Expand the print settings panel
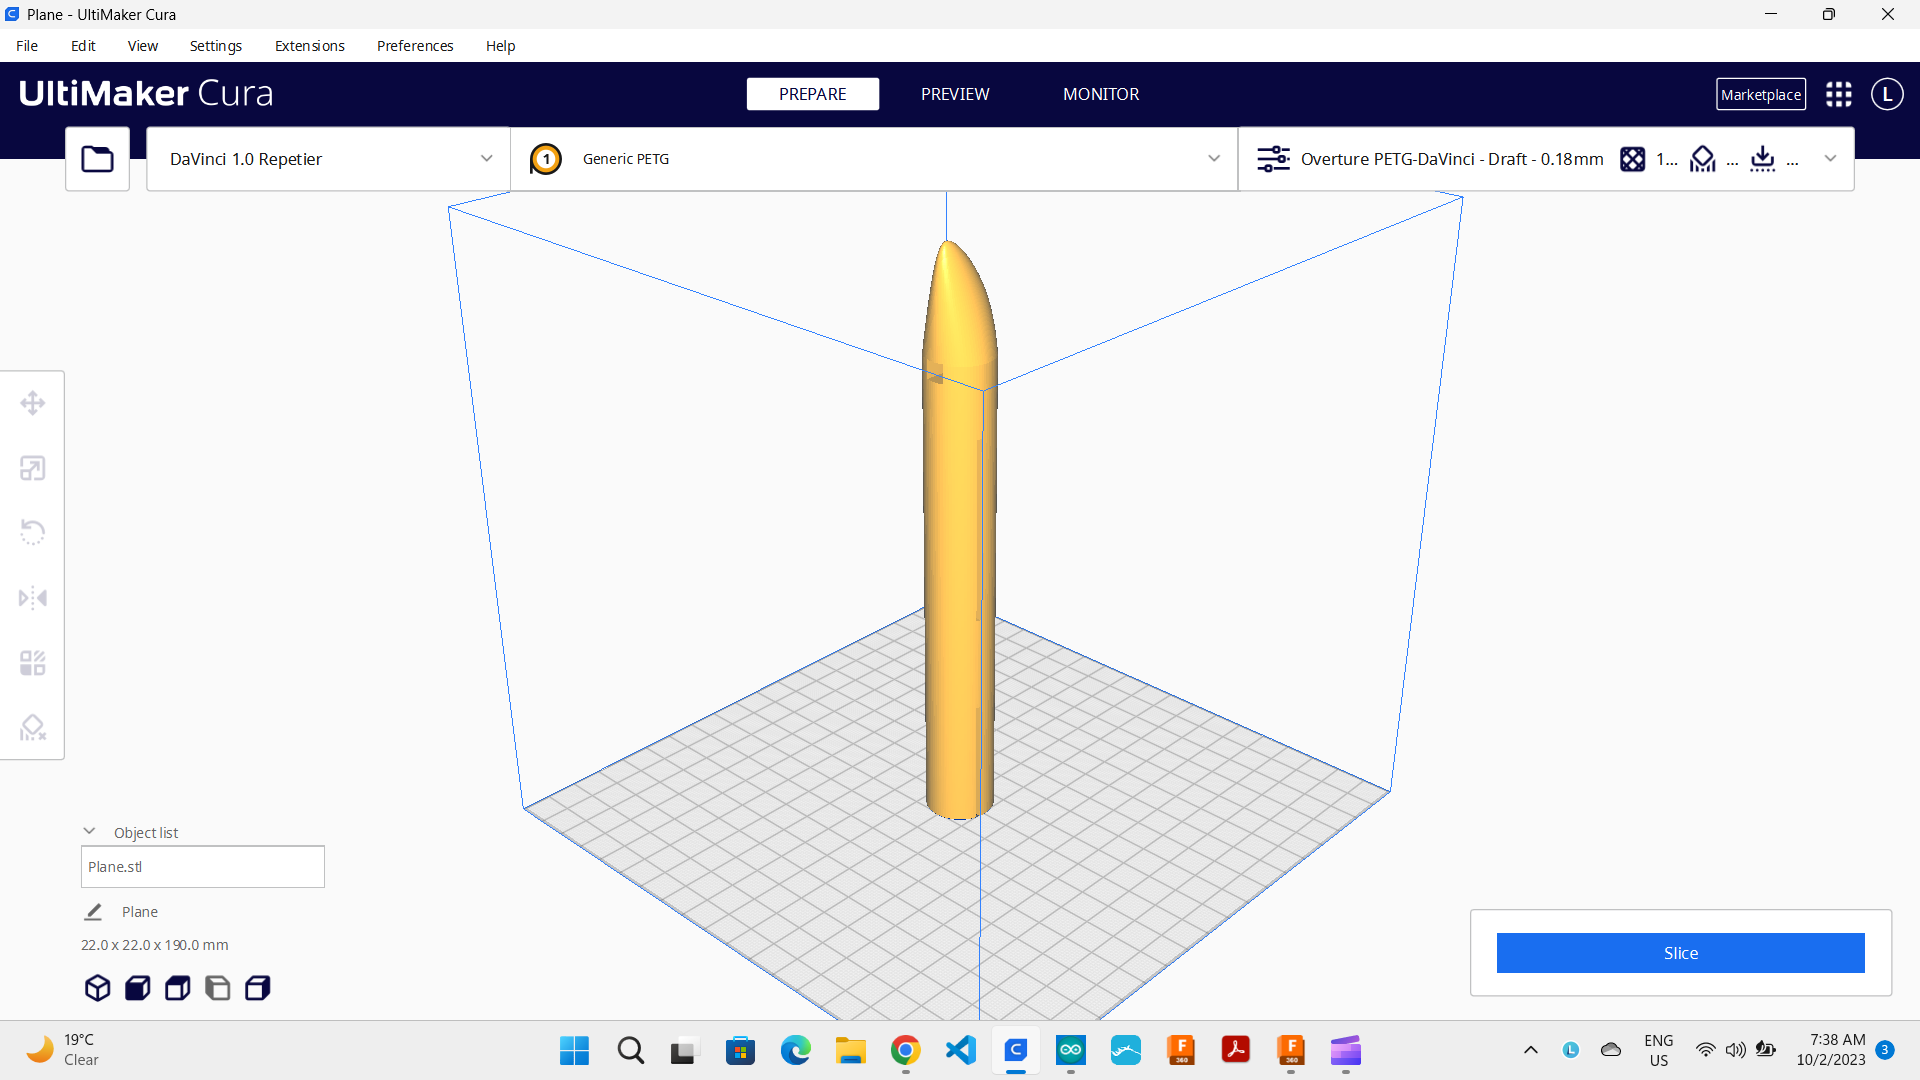 coord(1832,158)
